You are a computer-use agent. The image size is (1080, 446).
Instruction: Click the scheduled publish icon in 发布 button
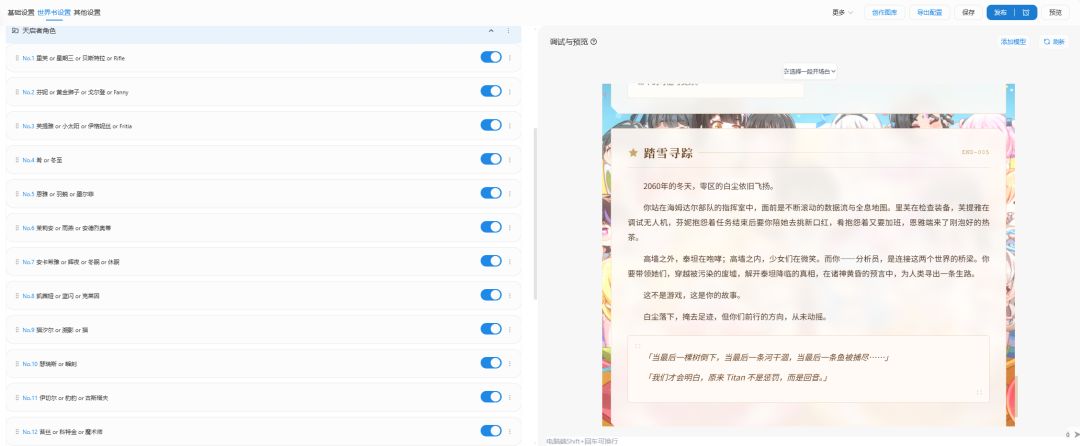pos(1026,12)
